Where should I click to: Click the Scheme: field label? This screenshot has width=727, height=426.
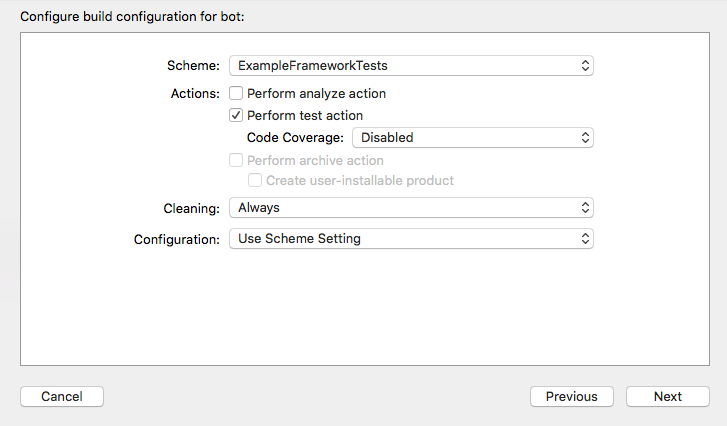tap(193, 66)
